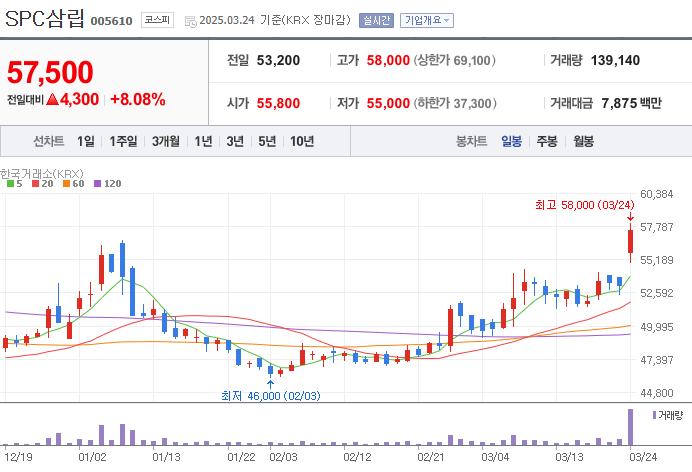The height and width of the screenshot is (472, 692).
Task: Click the 03/24 candlestick on the chart
Action: pos(631,242)
